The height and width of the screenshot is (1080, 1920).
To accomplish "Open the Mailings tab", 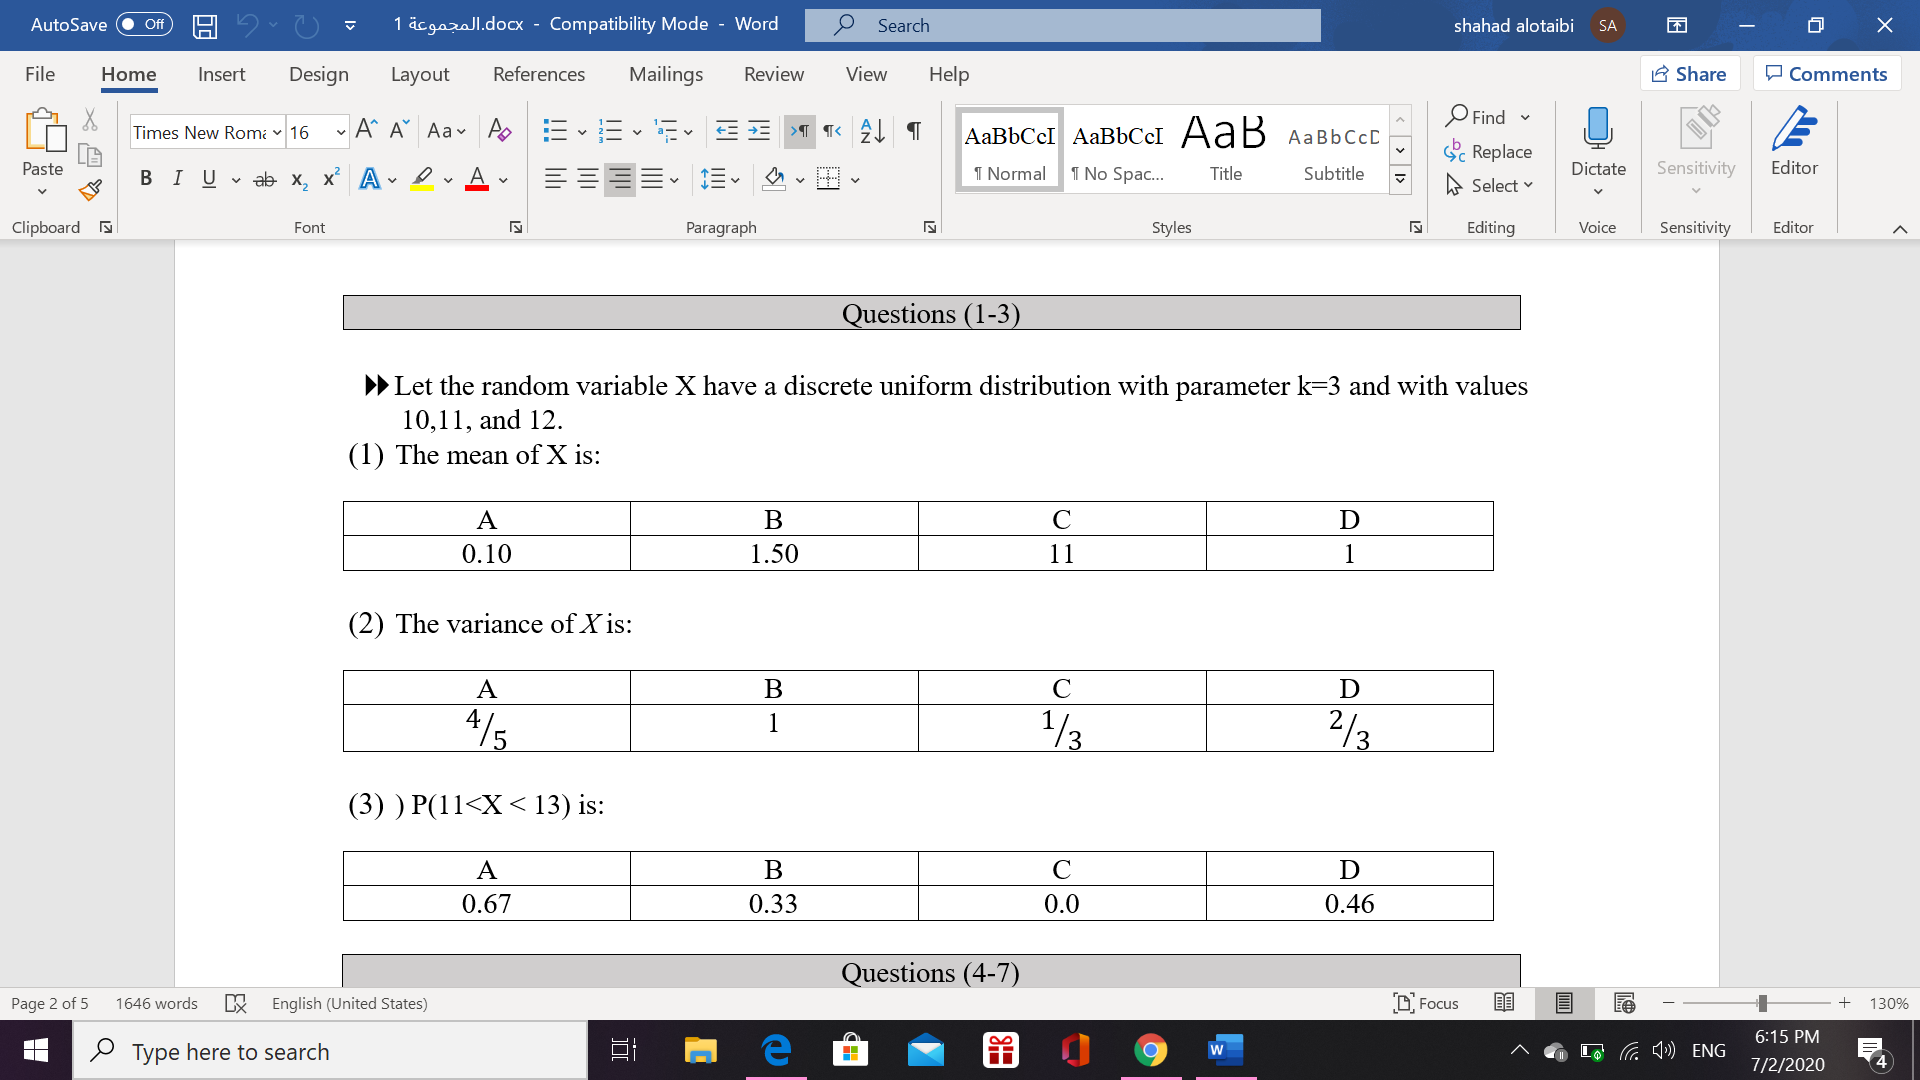I will 666,74.
